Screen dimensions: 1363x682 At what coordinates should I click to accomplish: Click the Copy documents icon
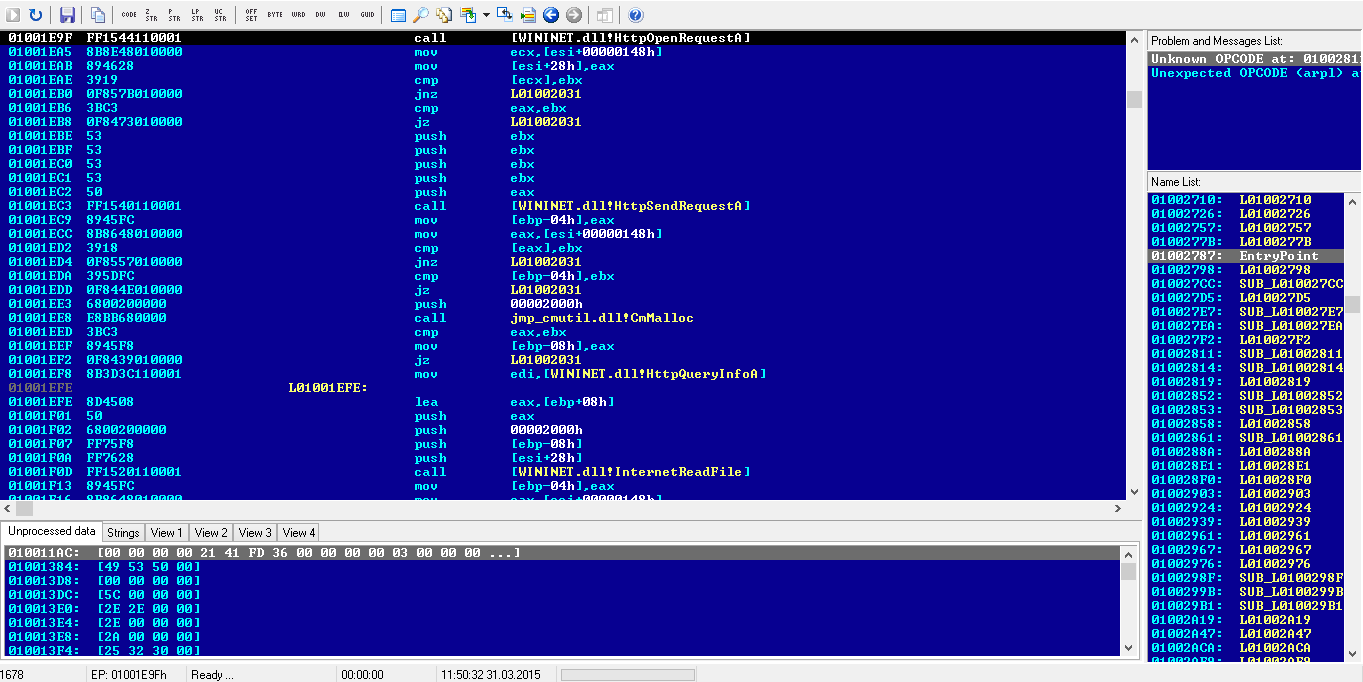pyautogui.click(x=97, y=15)
